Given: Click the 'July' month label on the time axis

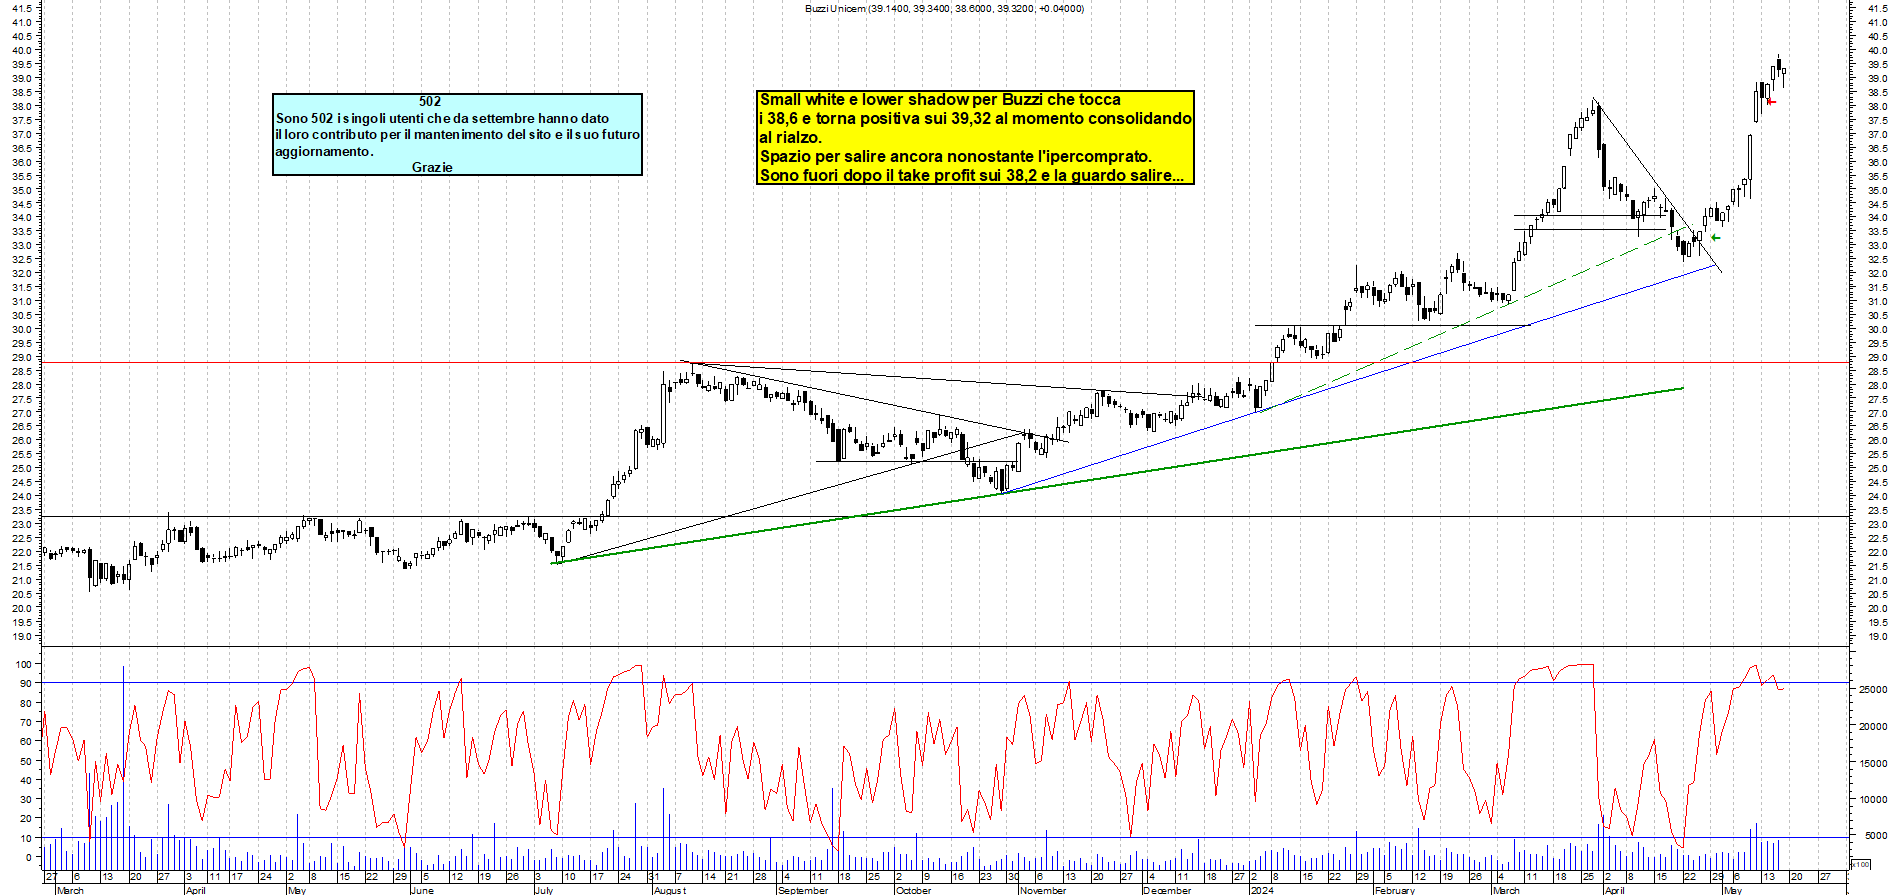Looking at the screenshot, I should [543, 890].
